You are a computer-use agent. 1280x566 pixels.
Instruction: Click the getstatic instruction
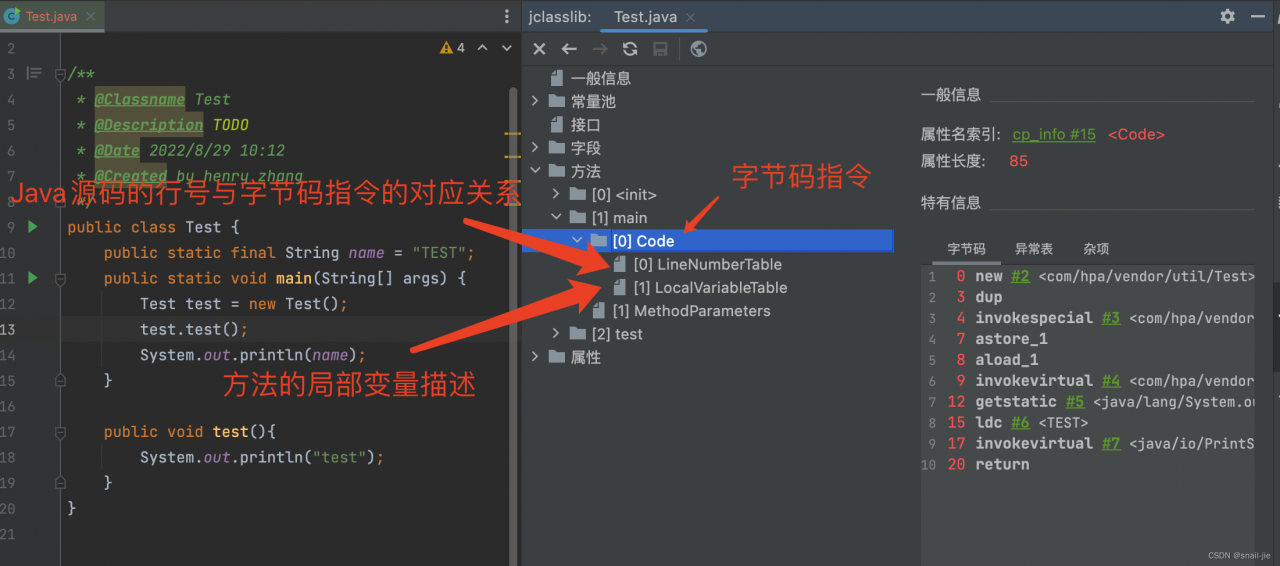point(1016,402)
